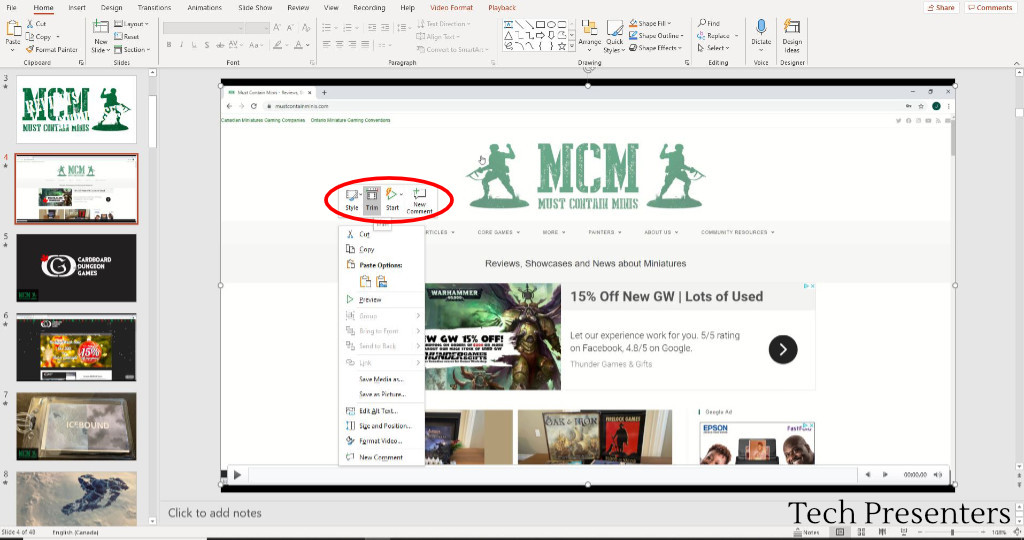
Task: Open the File tab
Action: pyautogui.click(x=11, y=8)
